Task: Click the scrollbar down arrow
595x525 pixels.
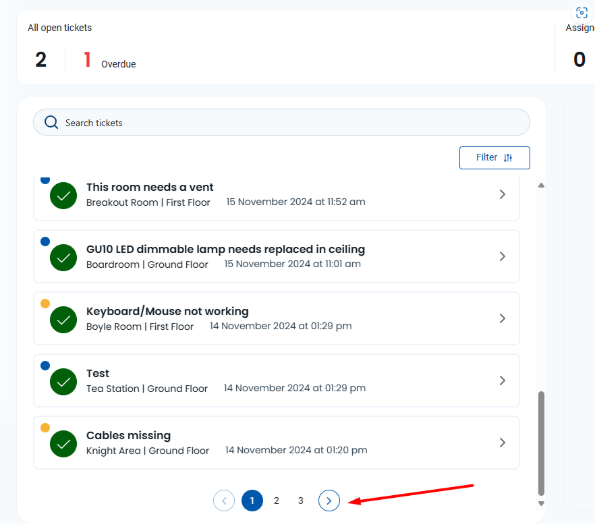Action: (x=541, y=503)
